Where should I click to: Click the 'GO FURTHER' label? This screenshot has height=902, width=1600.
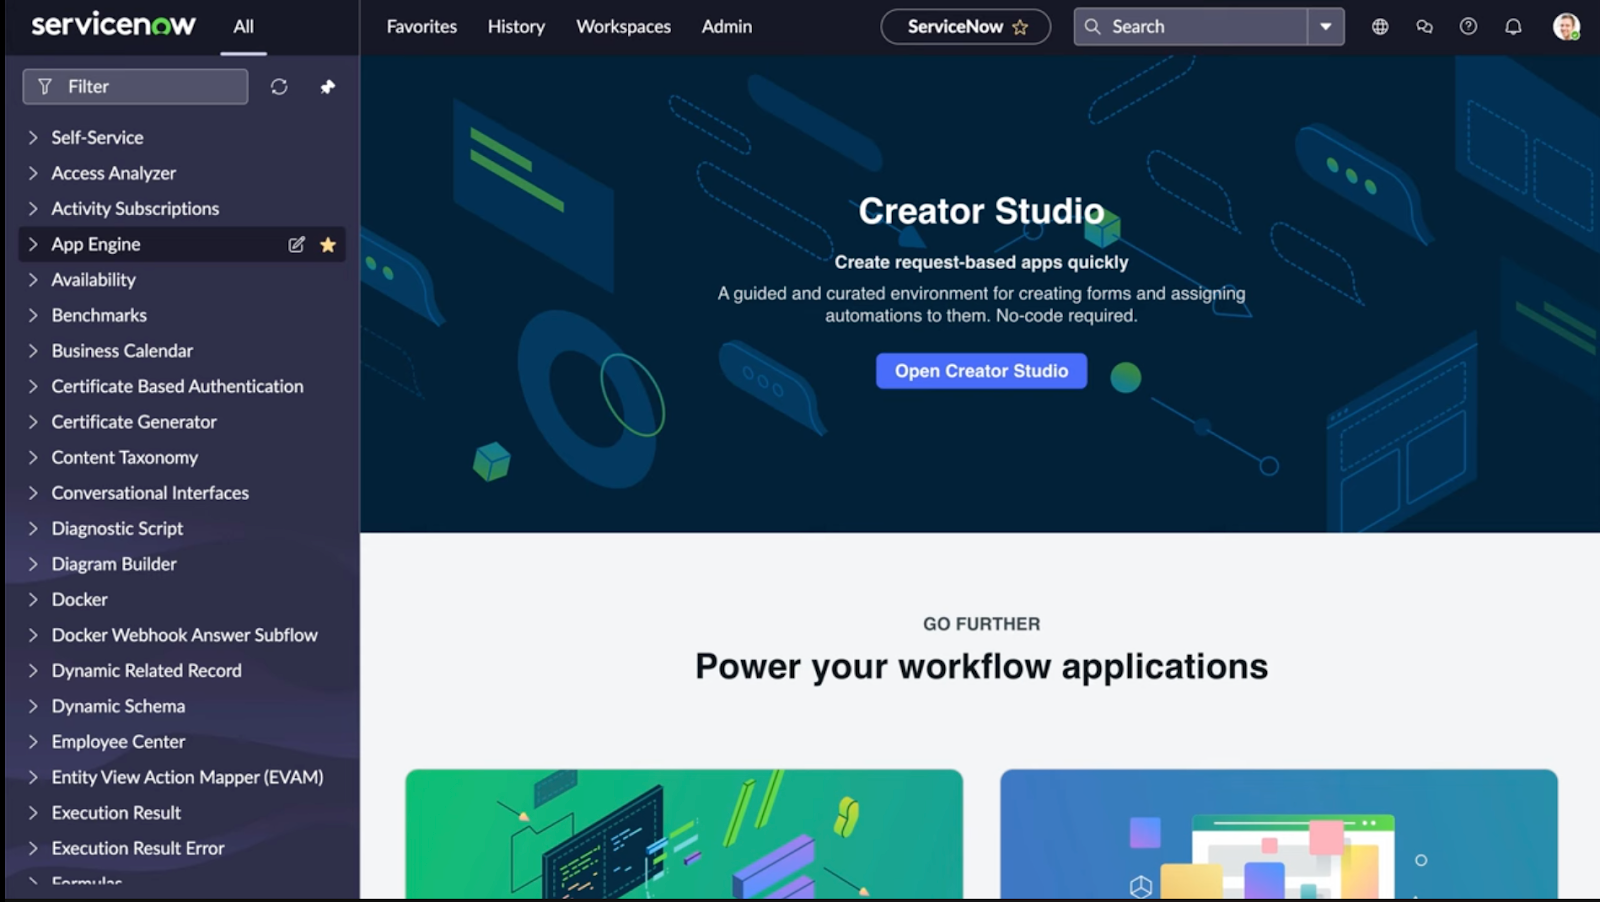pos(981,624)
